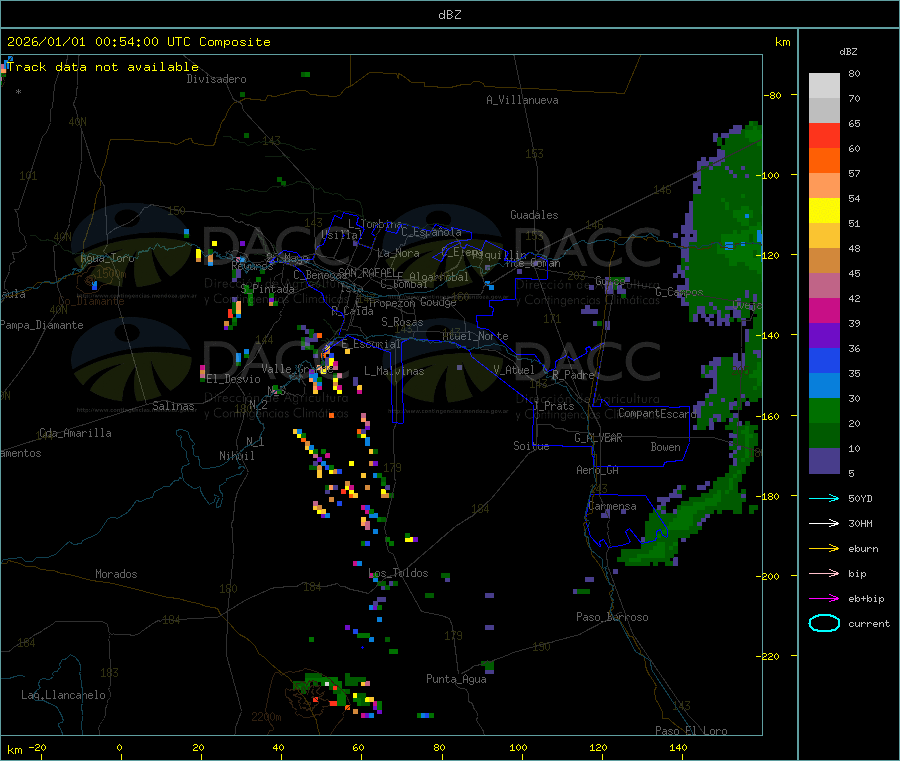
Task: Click the Atuel_Norte map label
Action: (475, 336)
